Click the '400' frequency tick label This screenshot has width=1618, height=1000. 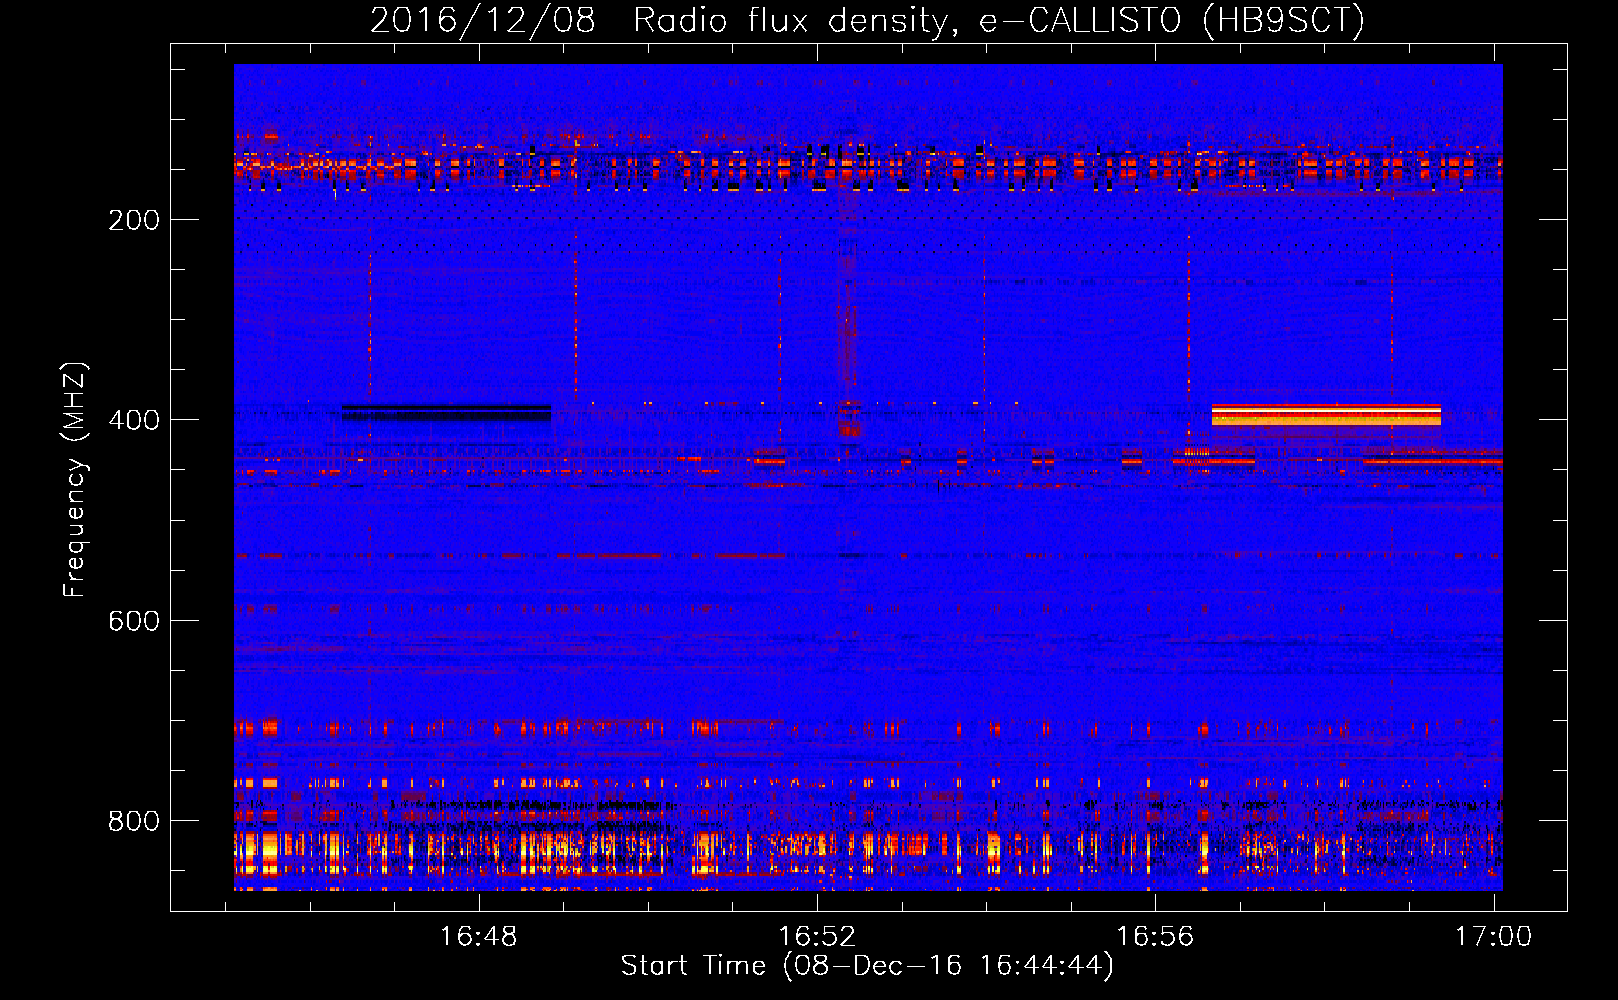point(134,420)
